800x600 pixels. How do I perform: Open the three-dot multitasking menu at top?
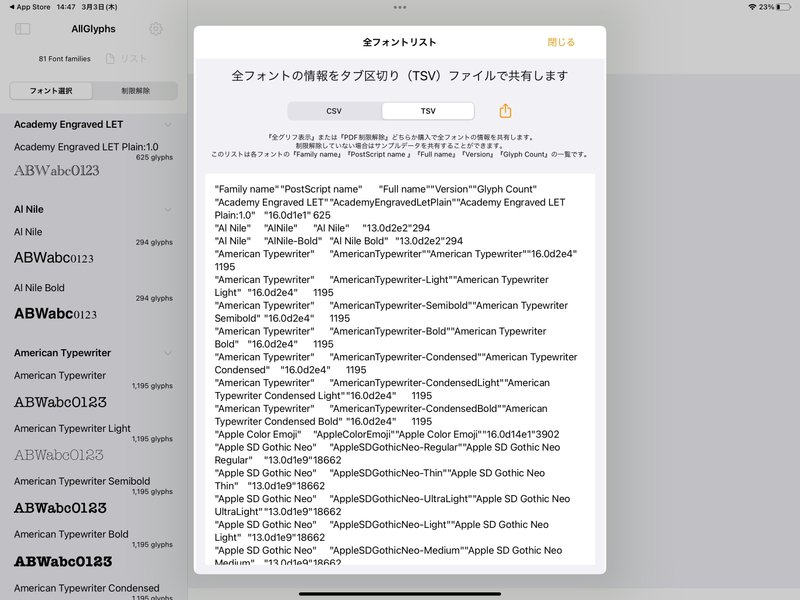point(400,7)
